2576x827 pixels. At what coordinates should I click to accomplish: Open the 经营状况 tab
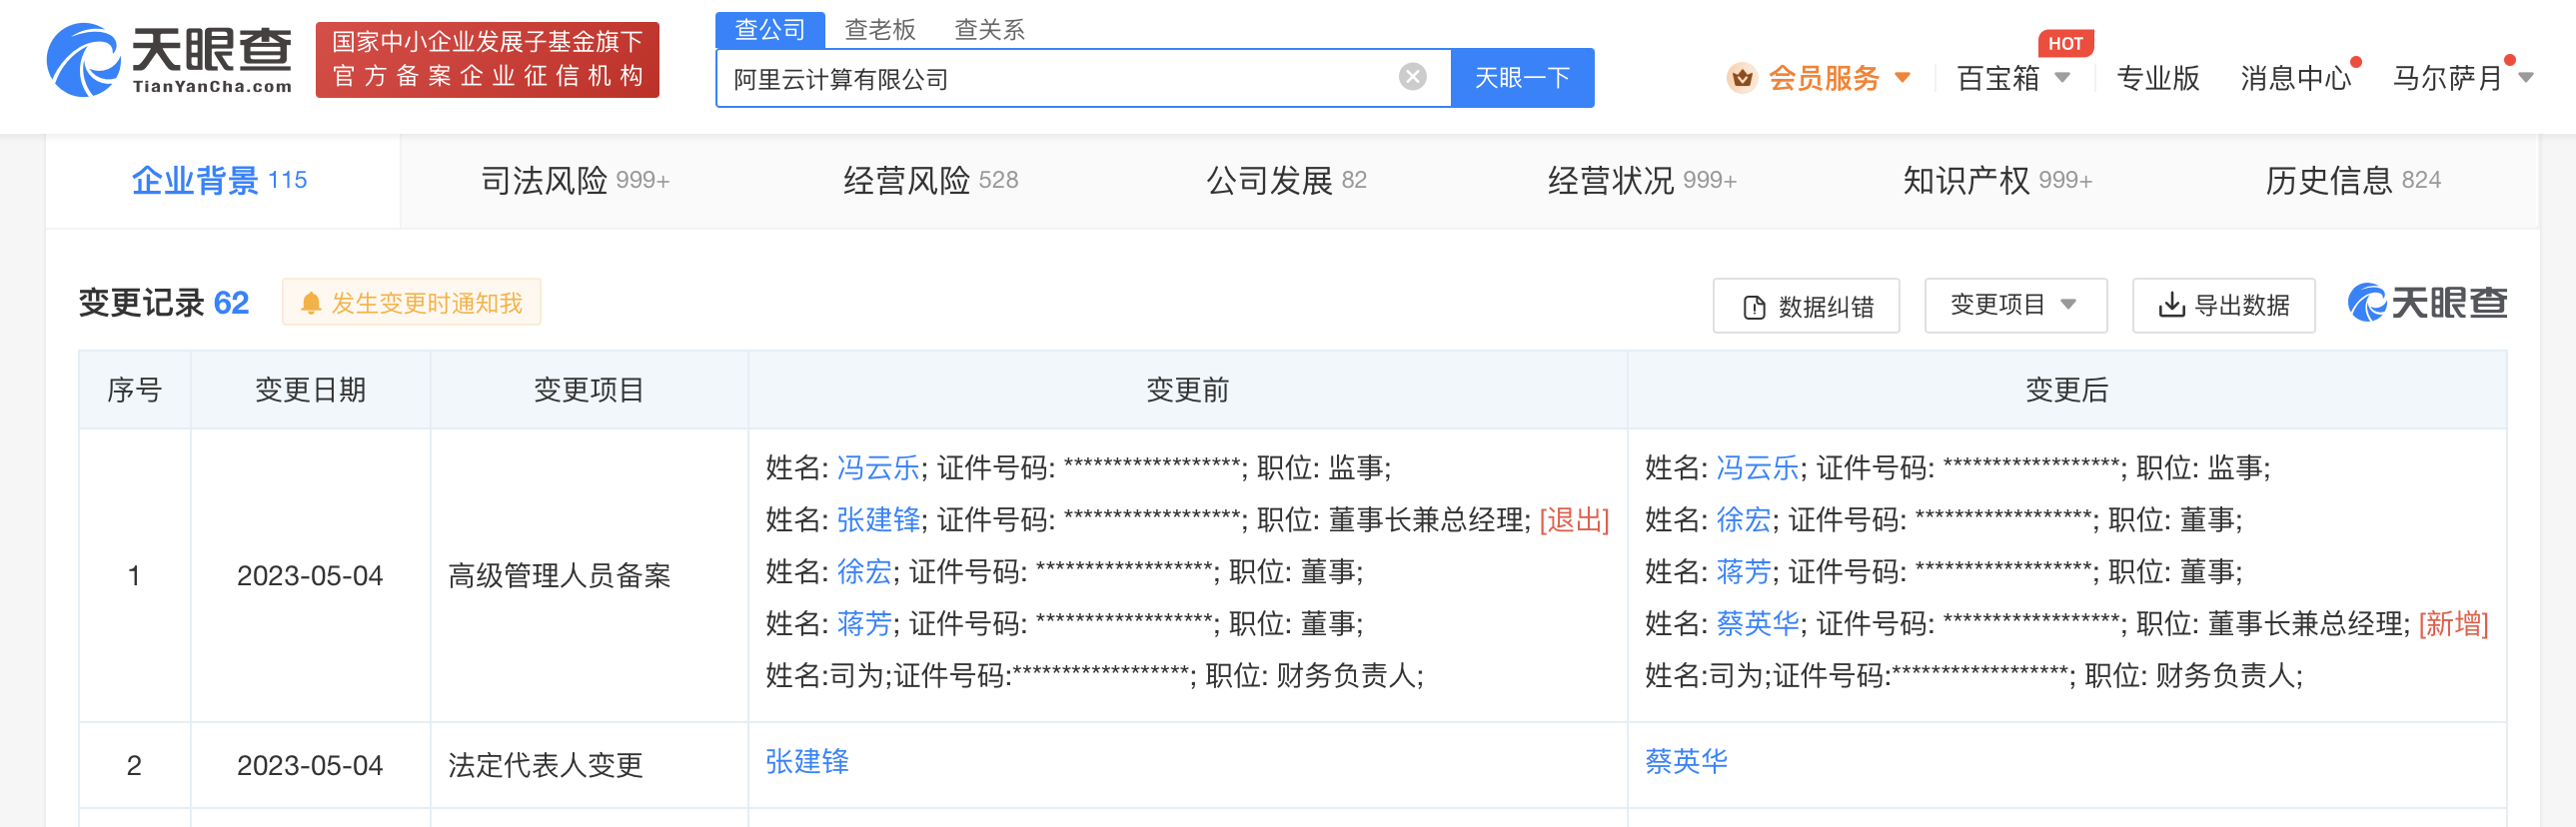pos(1642,180)
